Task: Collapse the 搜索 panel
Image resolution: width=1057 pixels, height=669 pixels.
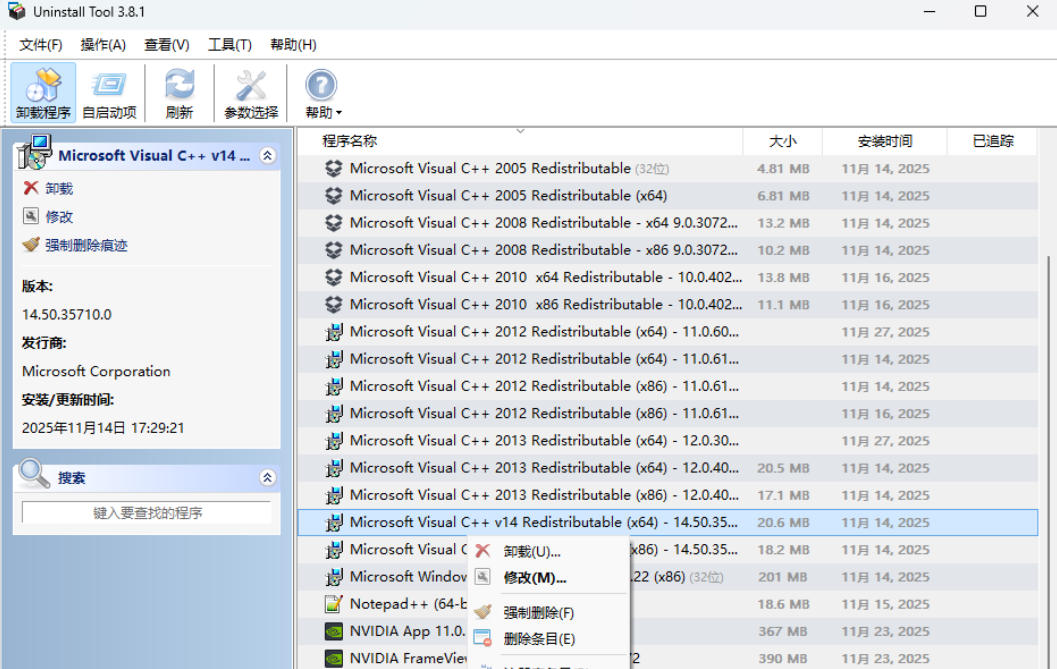Action: tap(268, 477)
